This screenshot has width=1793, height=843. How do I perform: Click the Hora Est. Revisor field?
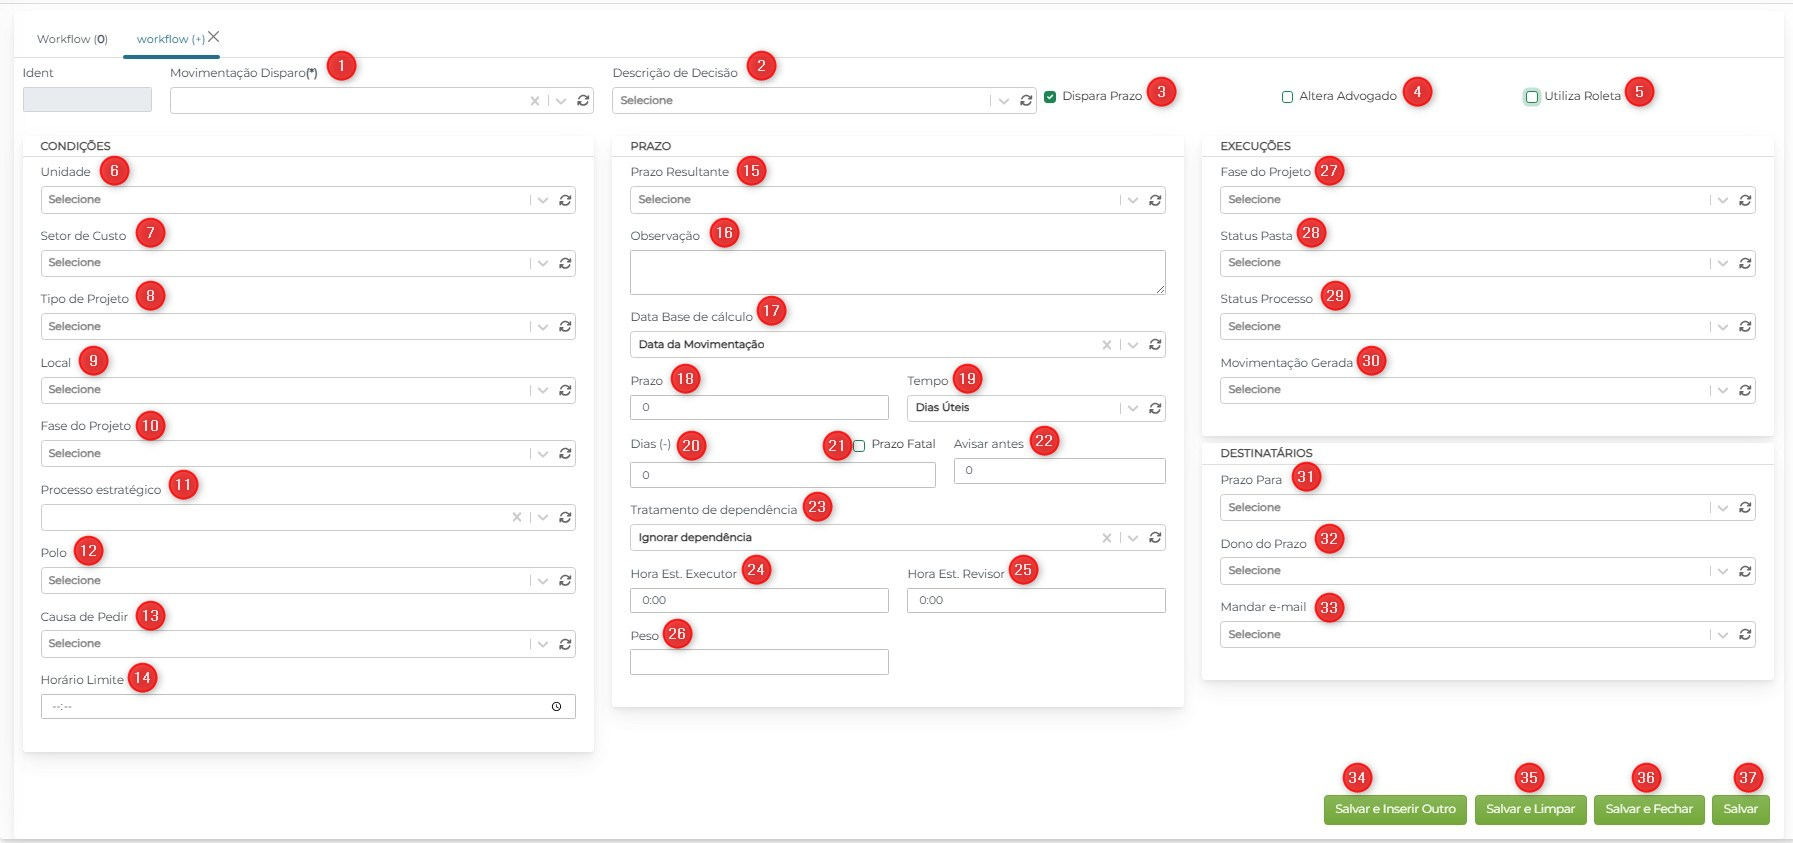coord(1036,600)
